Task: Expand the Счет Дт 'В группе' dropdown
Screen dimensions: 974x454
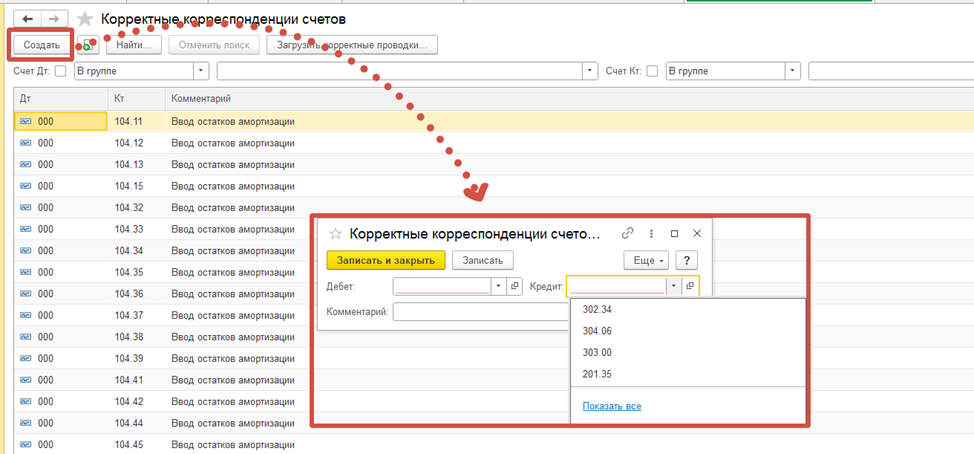Action: coord(201,71)
